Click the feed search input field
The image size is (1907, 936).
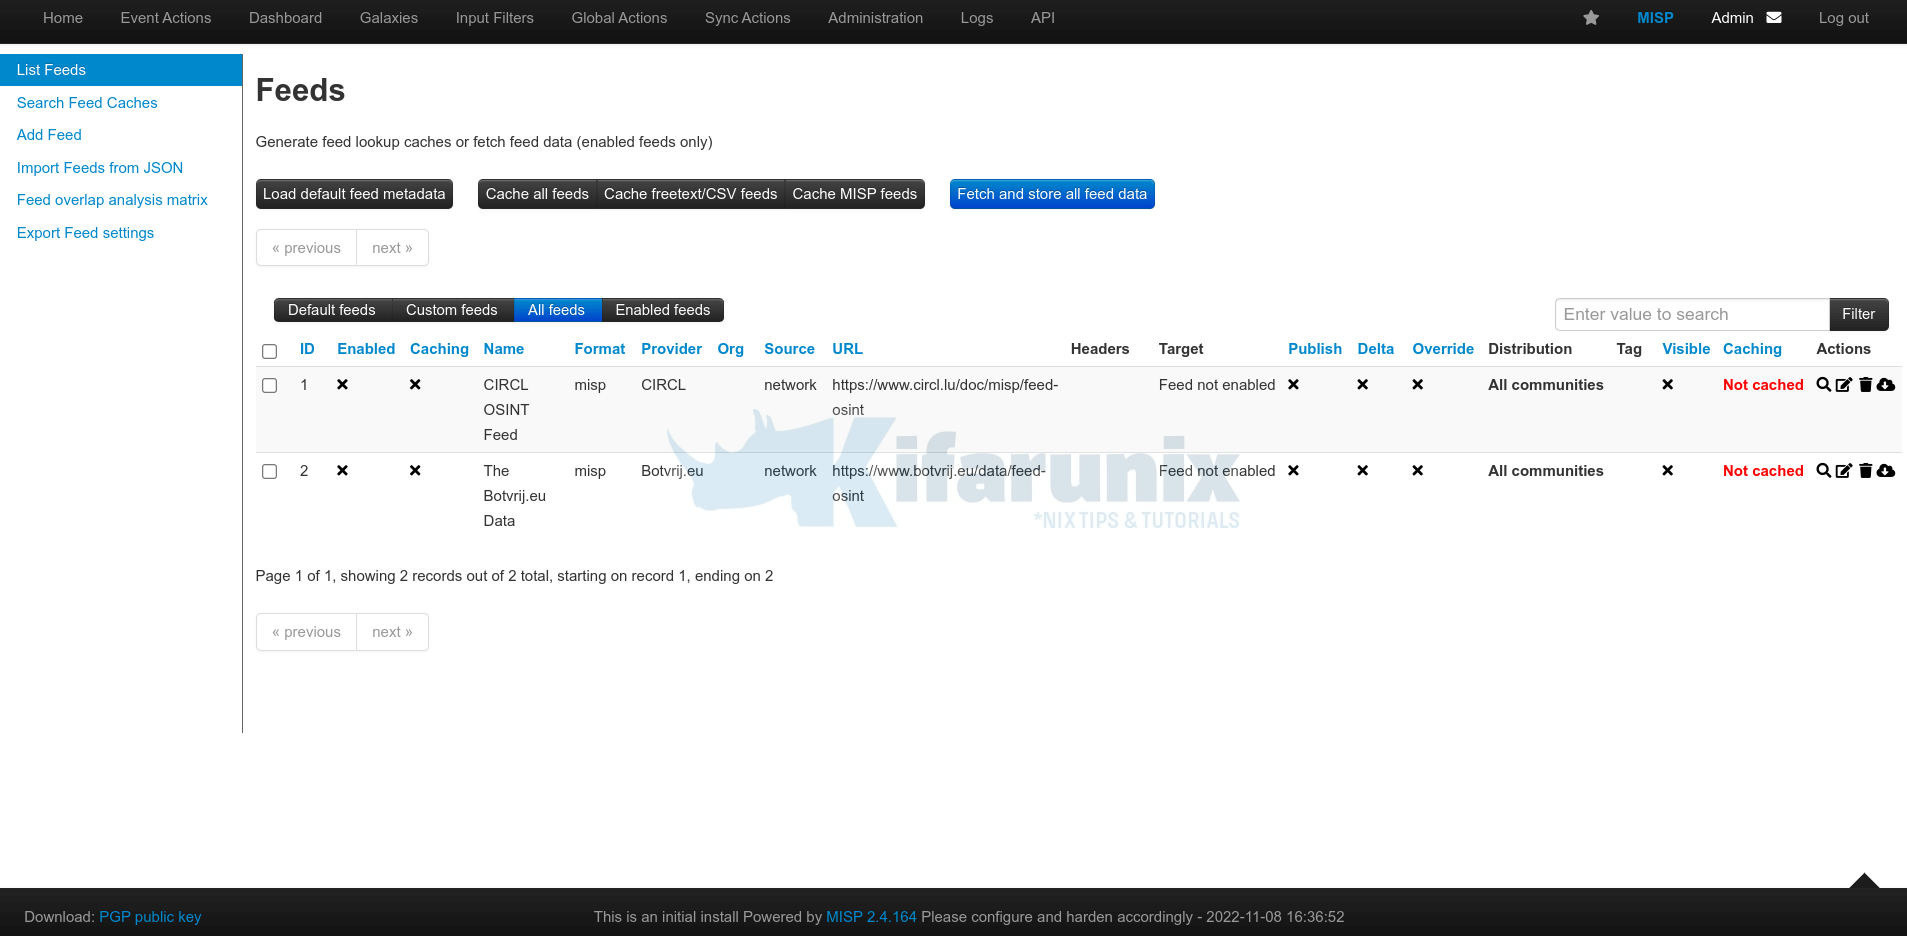[x=1692, y=314]
